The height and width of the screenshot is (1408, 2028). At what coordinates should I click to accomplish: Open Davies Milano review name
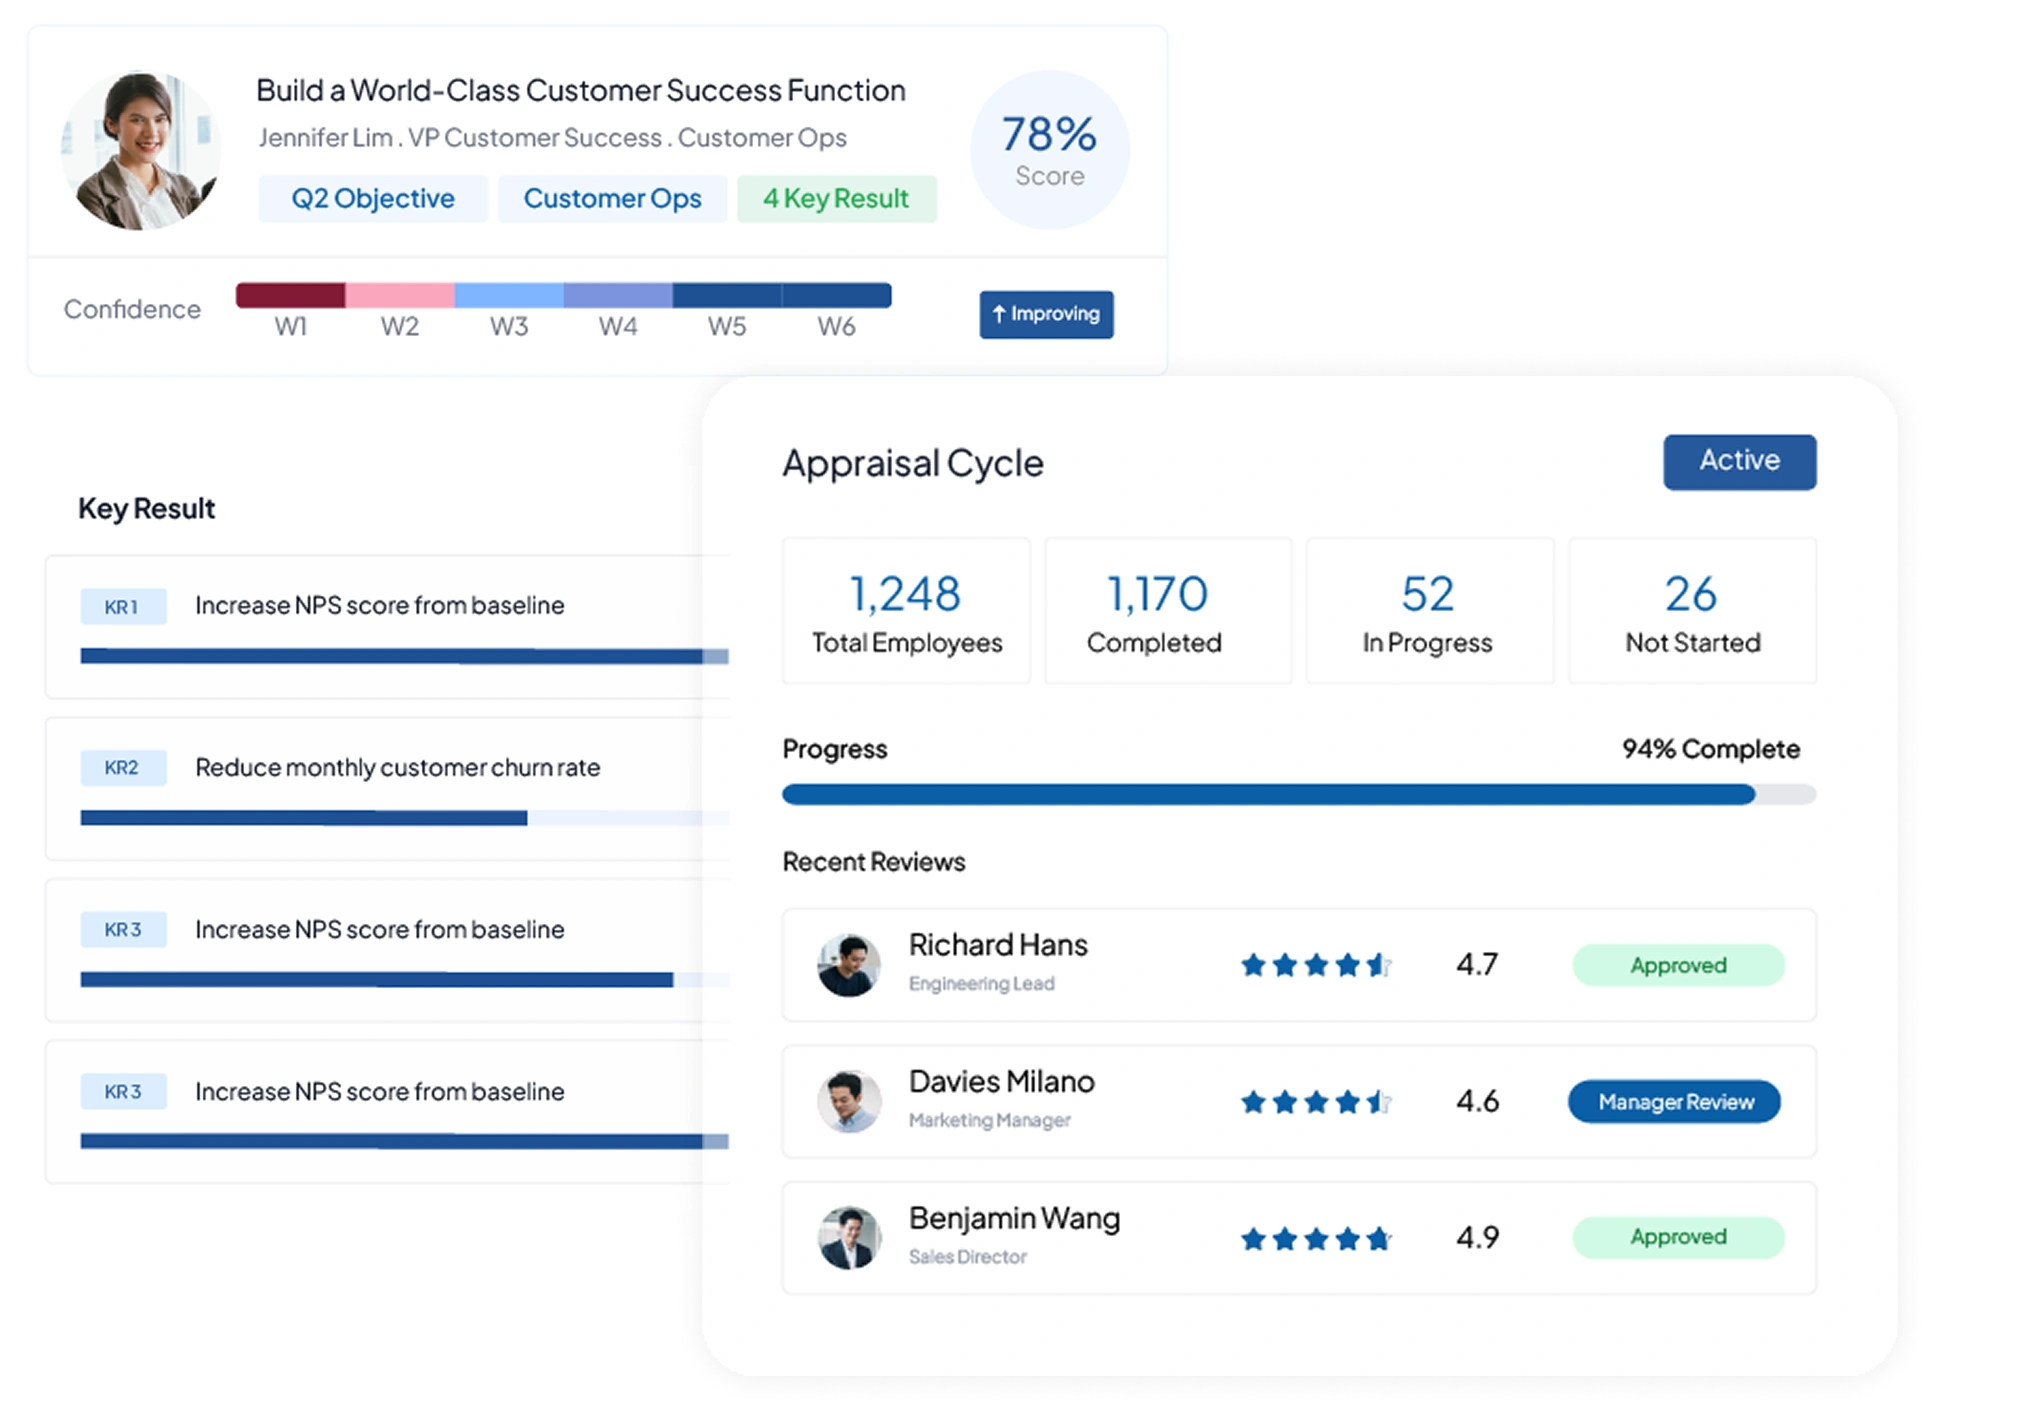[1001, 1082]
